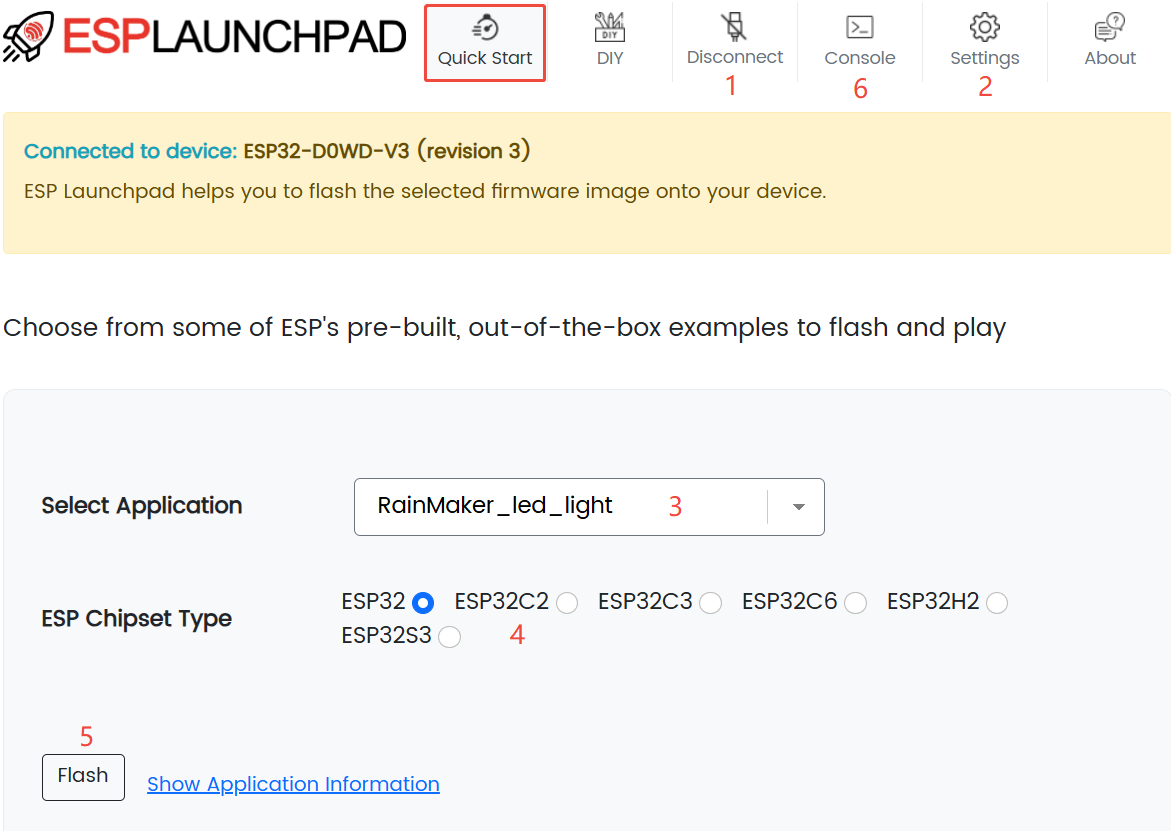Image resolution: width=1171 pixels, height=831 pixels.
Task: Click the Disconnect plug icon
Action: coord(735,26)
